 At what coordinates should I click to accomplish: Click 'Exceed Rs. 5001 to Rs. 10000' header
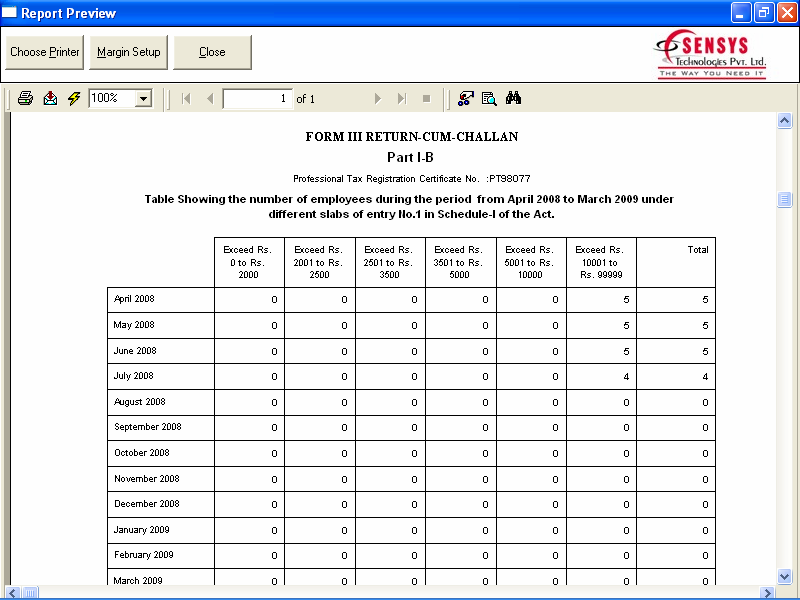click(529, 262)
